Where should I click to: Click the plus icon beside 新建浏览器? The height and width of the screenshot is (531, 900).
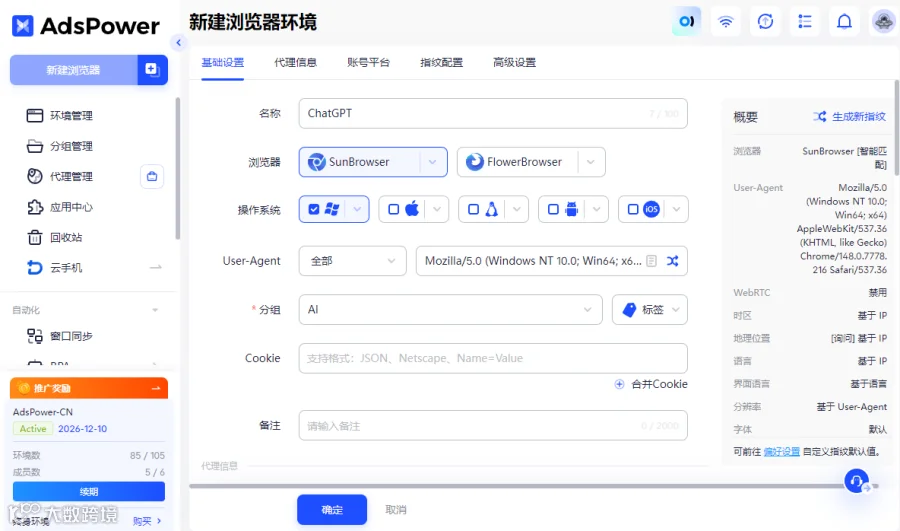point(152,69)
